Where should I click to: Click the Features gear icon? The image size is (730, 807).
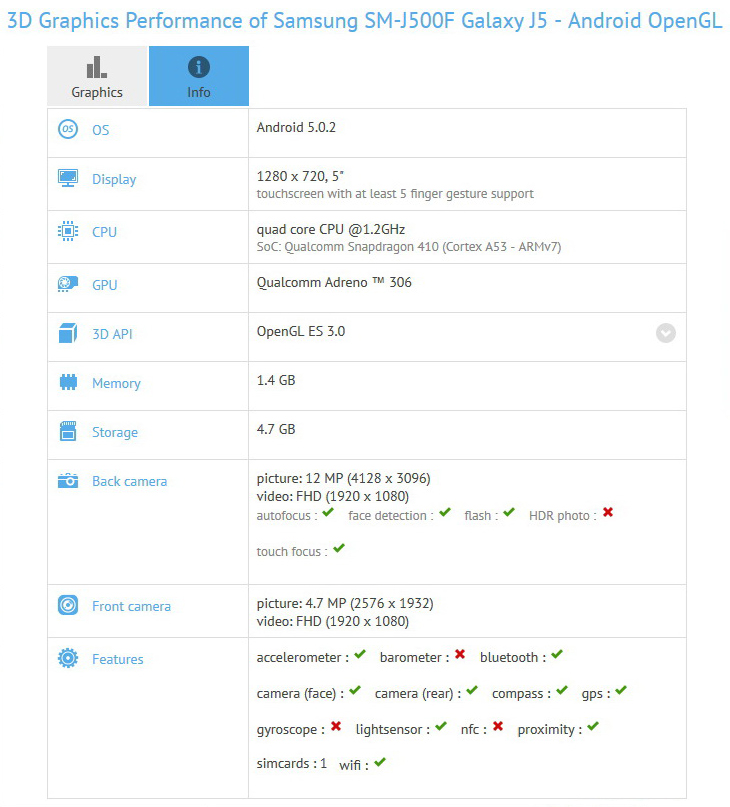(x=68, y=658)
